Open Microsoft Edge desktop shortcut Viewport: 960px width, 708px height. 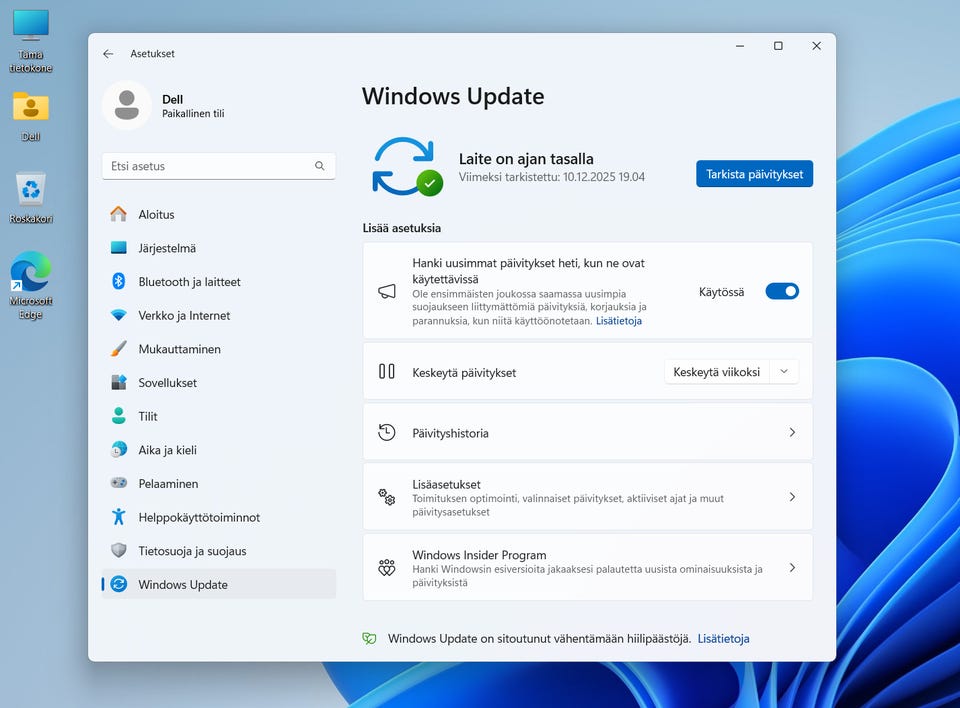tap(31, 285)
